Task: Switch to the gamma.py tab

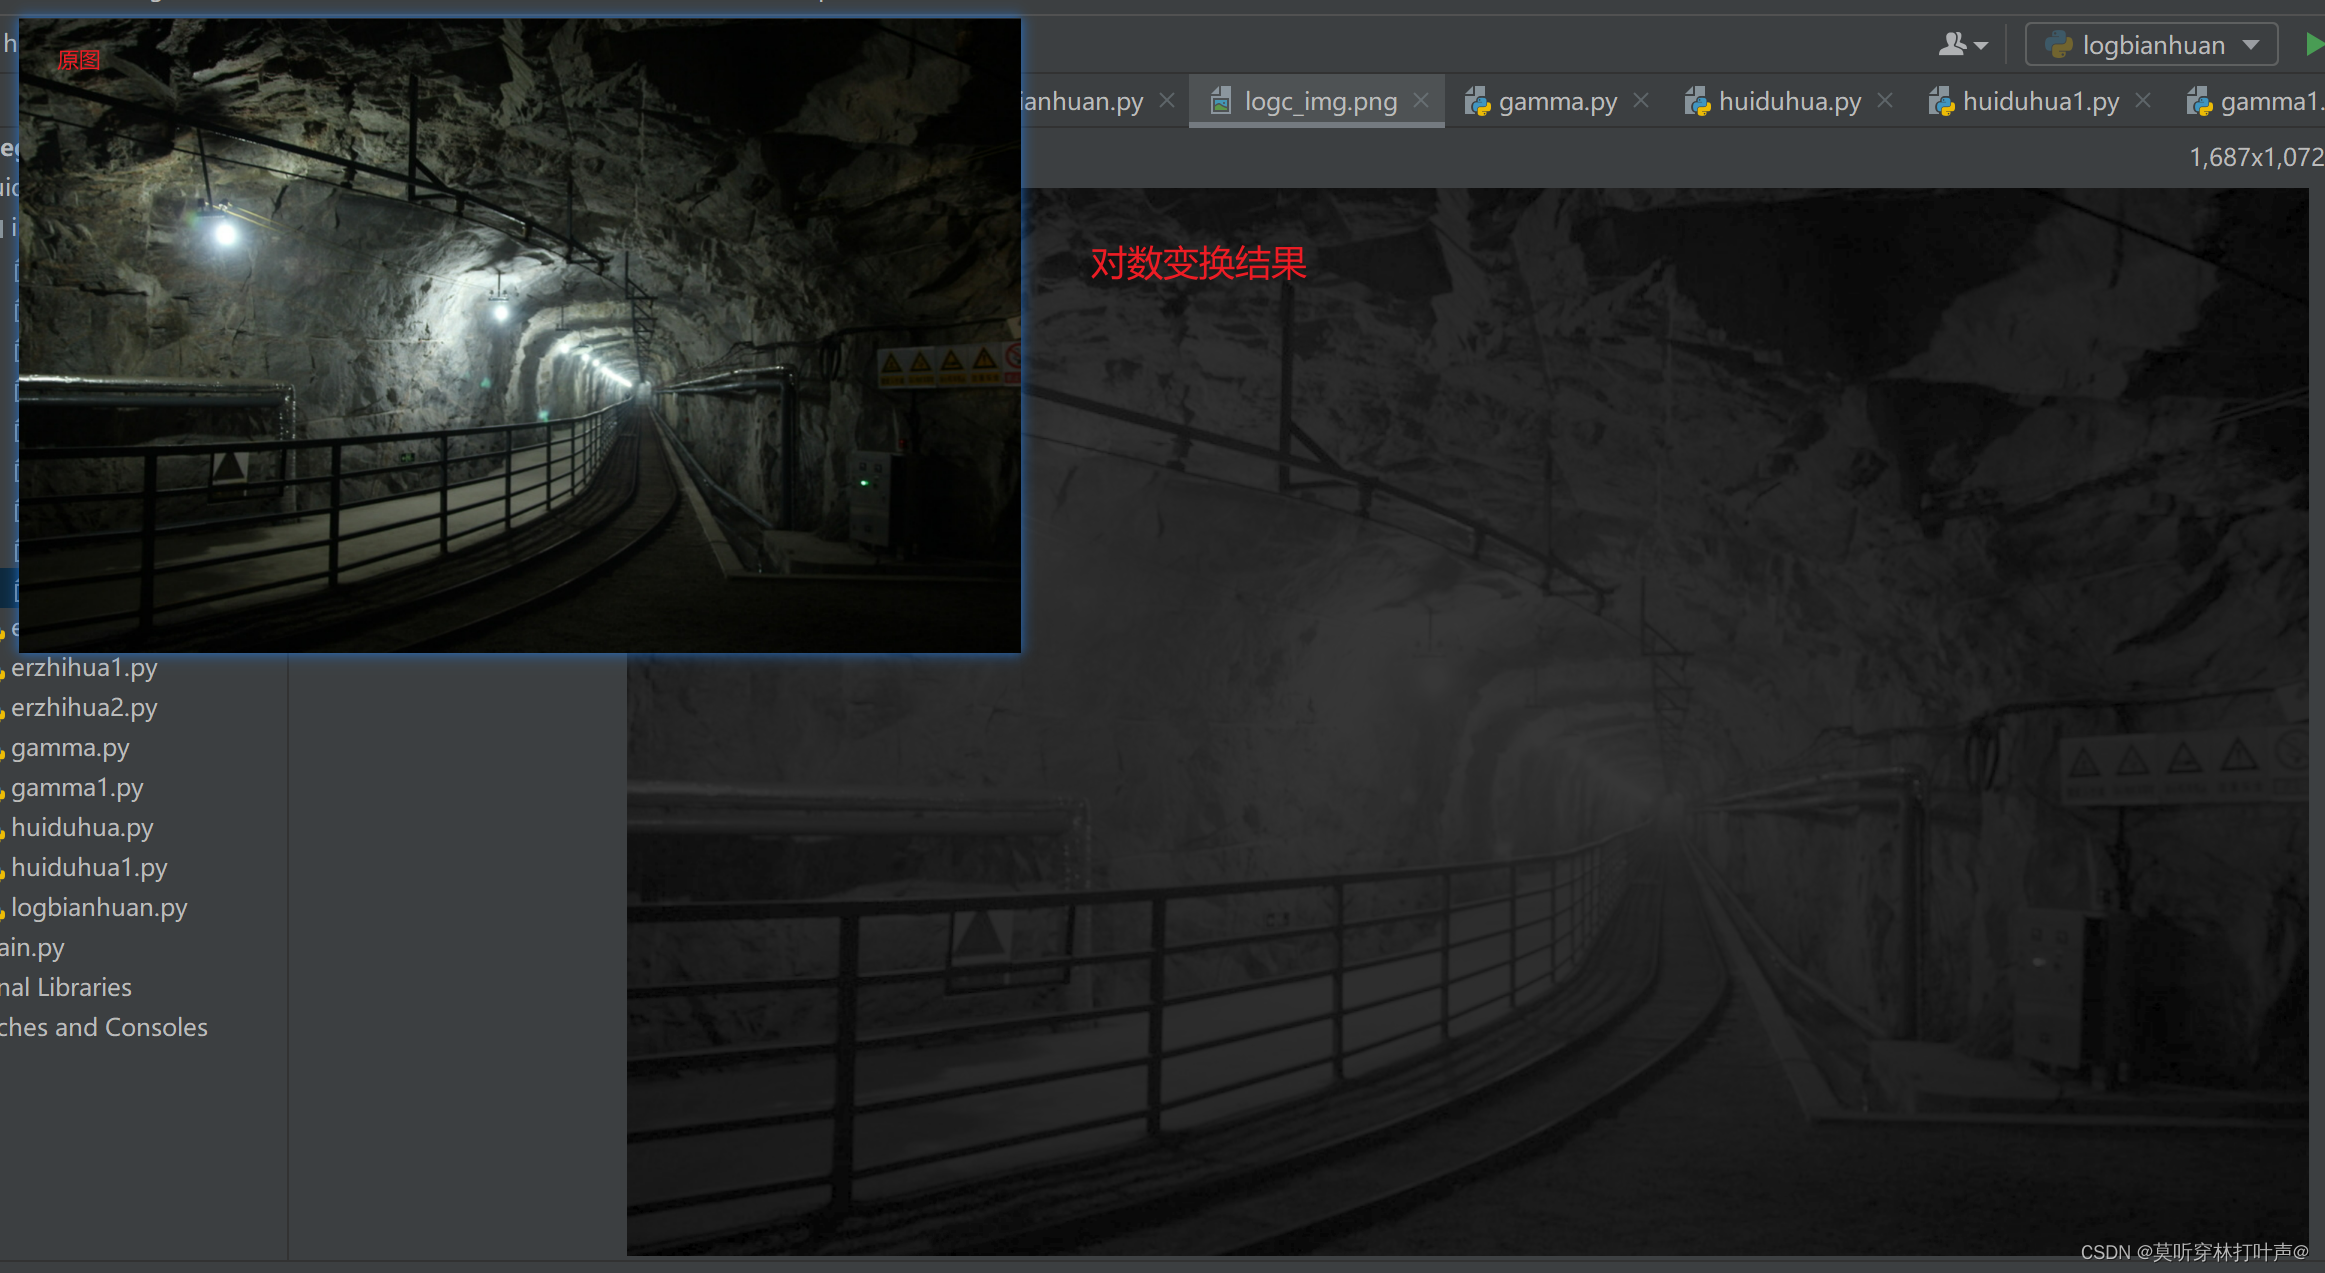Action: click(x=1557, y=101)
